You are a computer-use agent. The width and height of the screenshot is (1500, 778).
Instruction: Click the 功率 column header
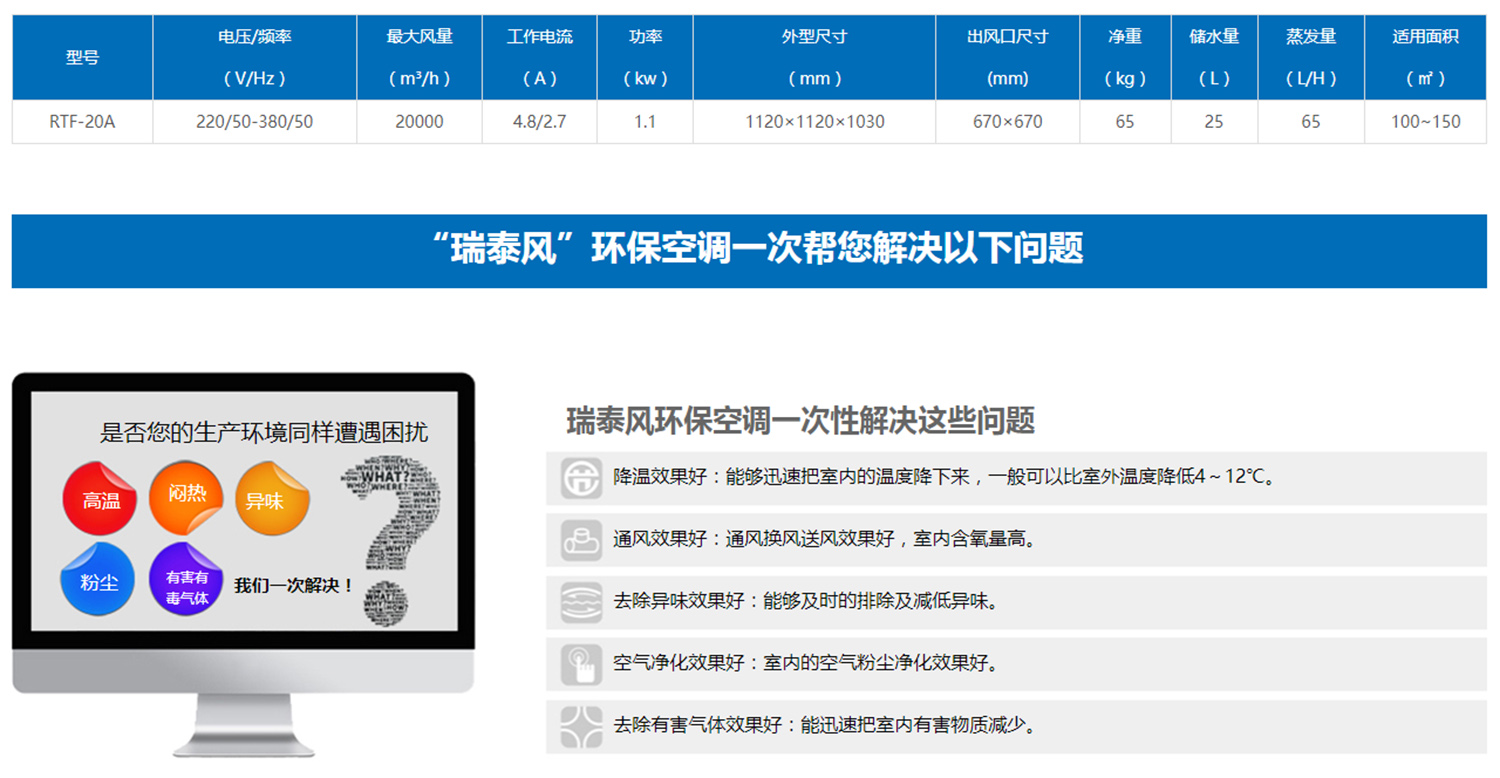(x=645, y=57)
